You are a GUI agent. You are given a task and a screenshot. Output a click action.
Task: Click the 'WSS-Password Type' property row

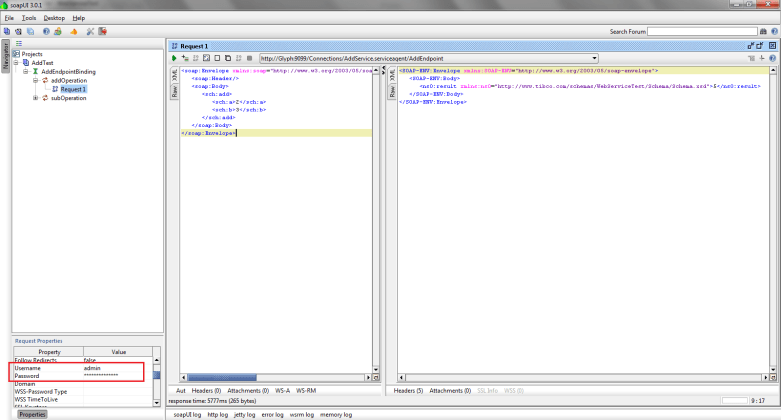pyautogui.click(x=83, y=392)
